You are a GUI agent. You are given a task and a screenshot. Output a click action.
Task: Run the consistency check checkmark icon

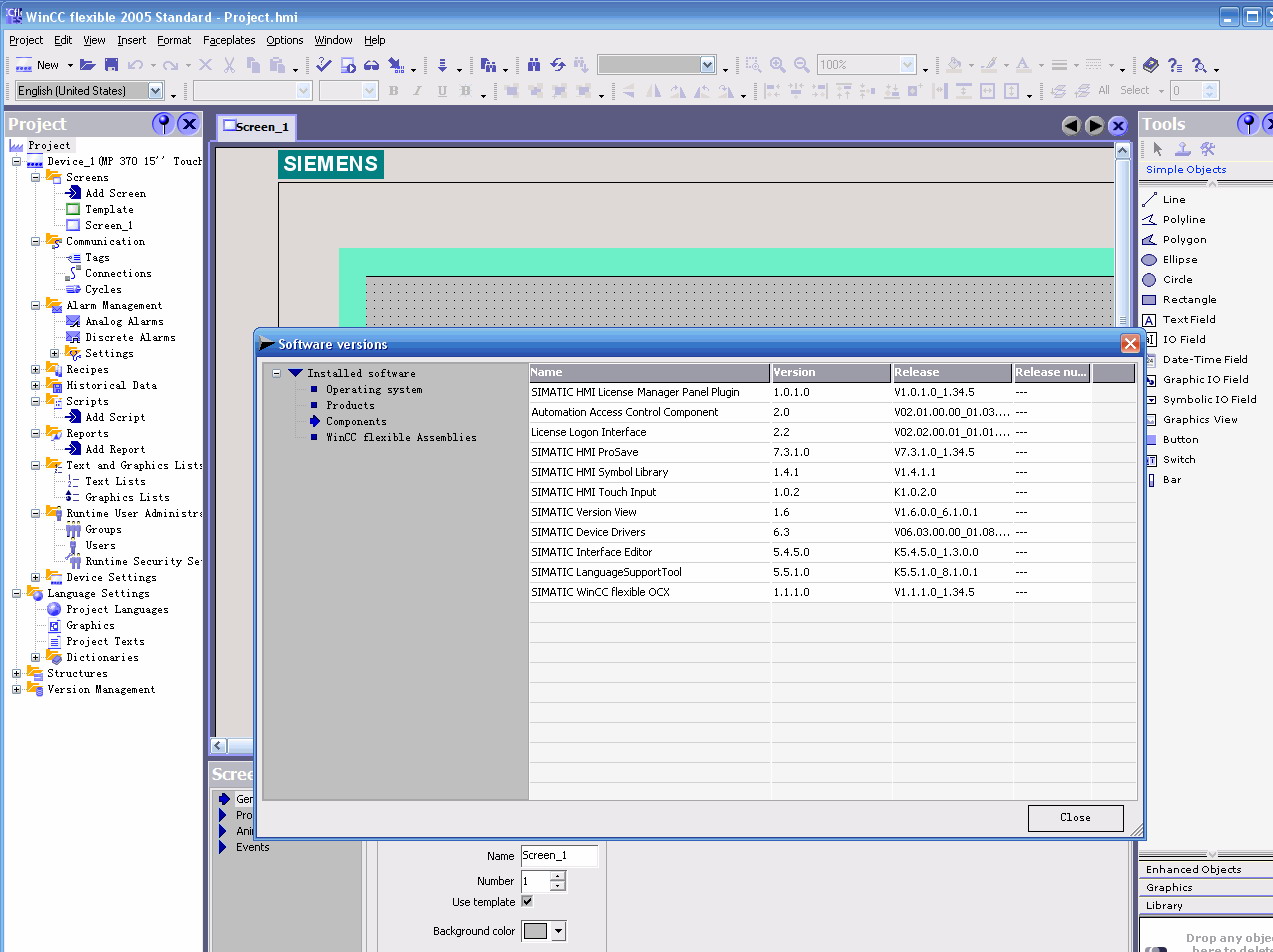click(323, 65)
